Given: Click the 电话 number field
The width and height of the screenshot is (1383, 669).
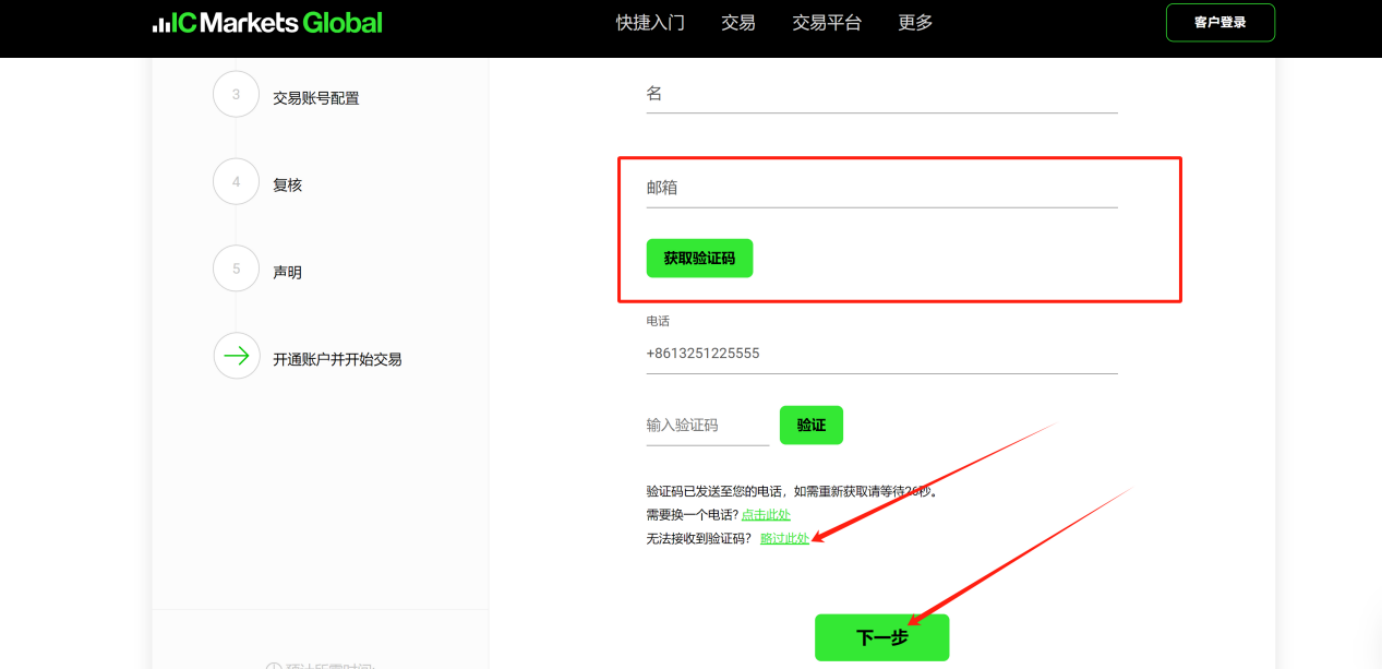Looking at the screenshot, I should pos(881,353).
